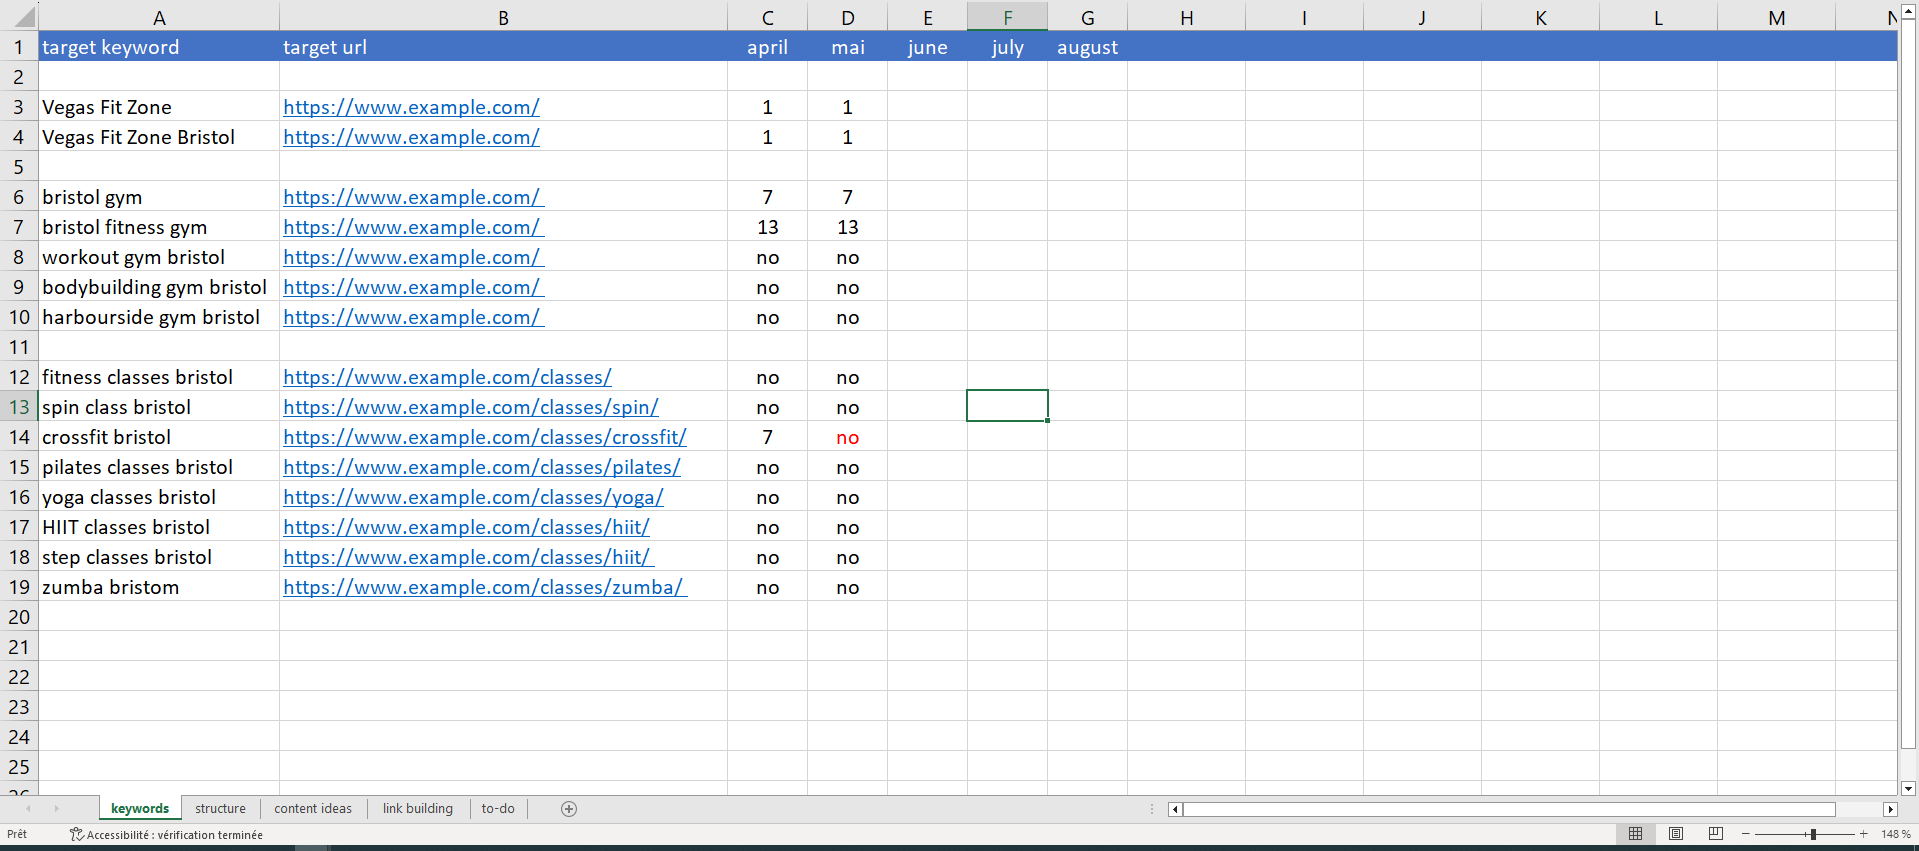Image resolution: width=1919 pixels, height=851 pixels.
Task: Select column B header
Action: pyautogui.click(x=503, y=17)
